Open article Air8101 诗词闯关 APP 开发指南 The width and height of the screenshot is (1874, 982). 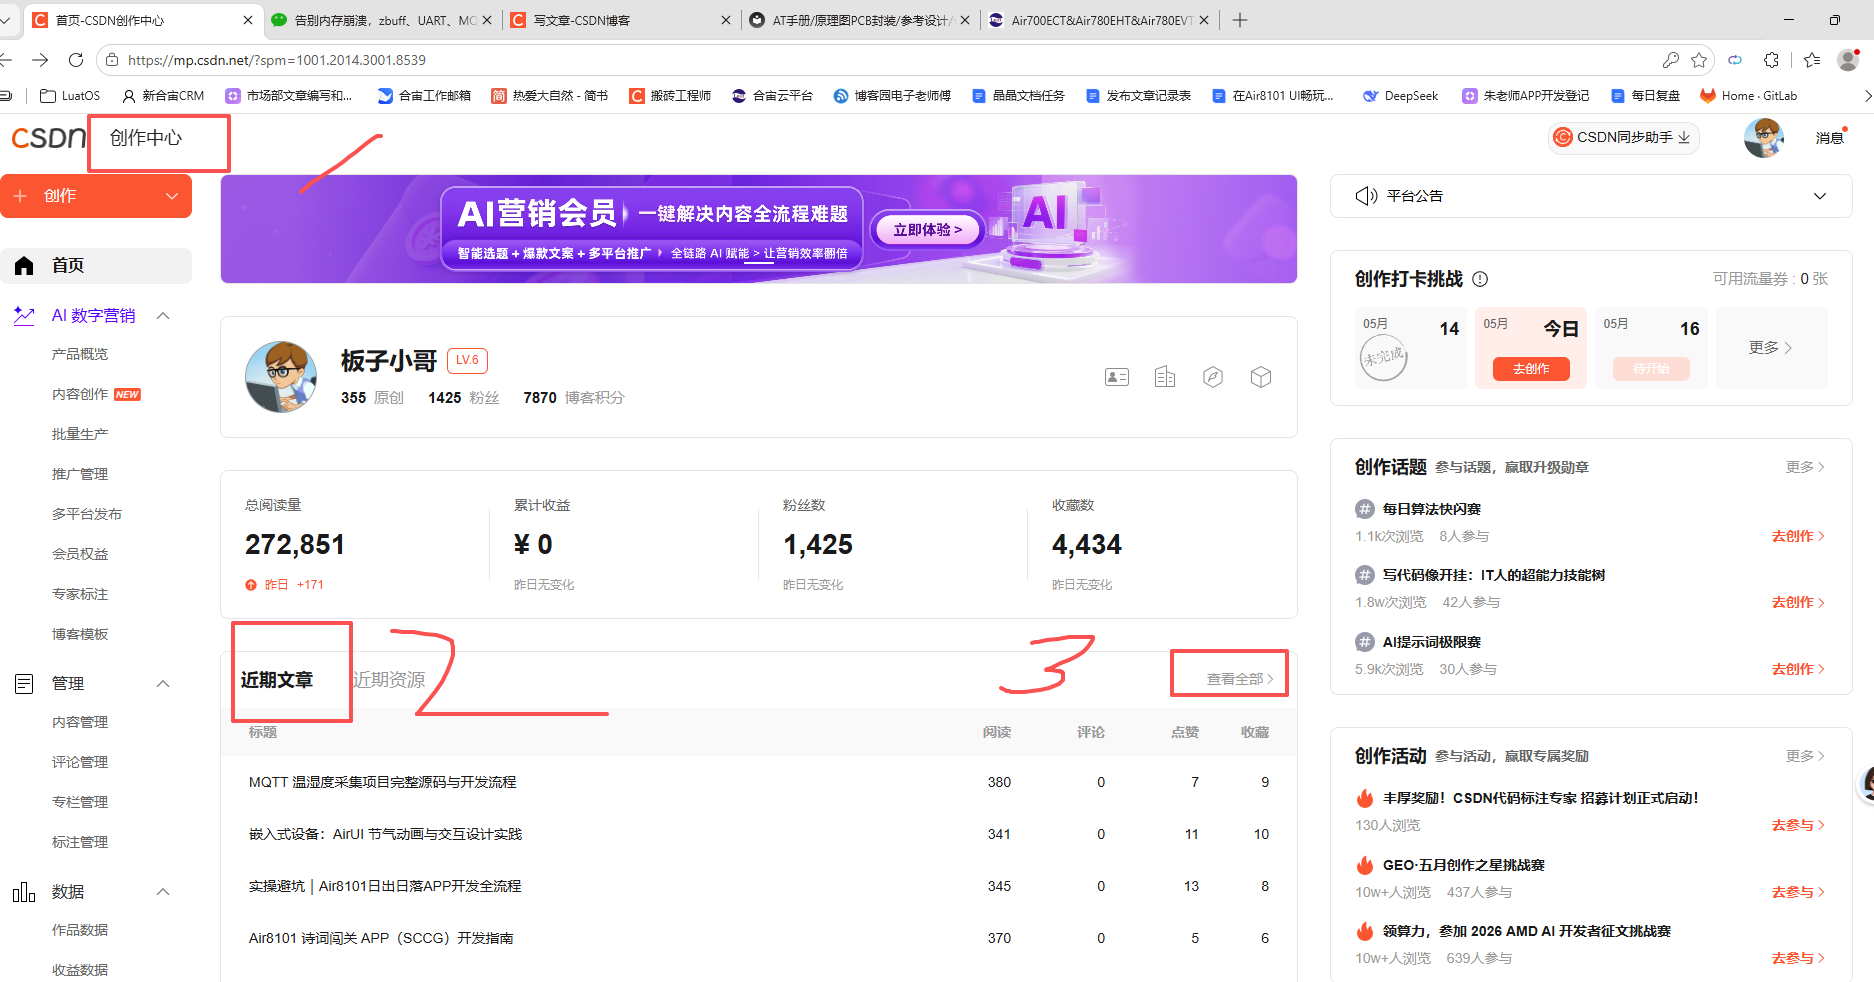pyautogui.click(x=381, y=938)
